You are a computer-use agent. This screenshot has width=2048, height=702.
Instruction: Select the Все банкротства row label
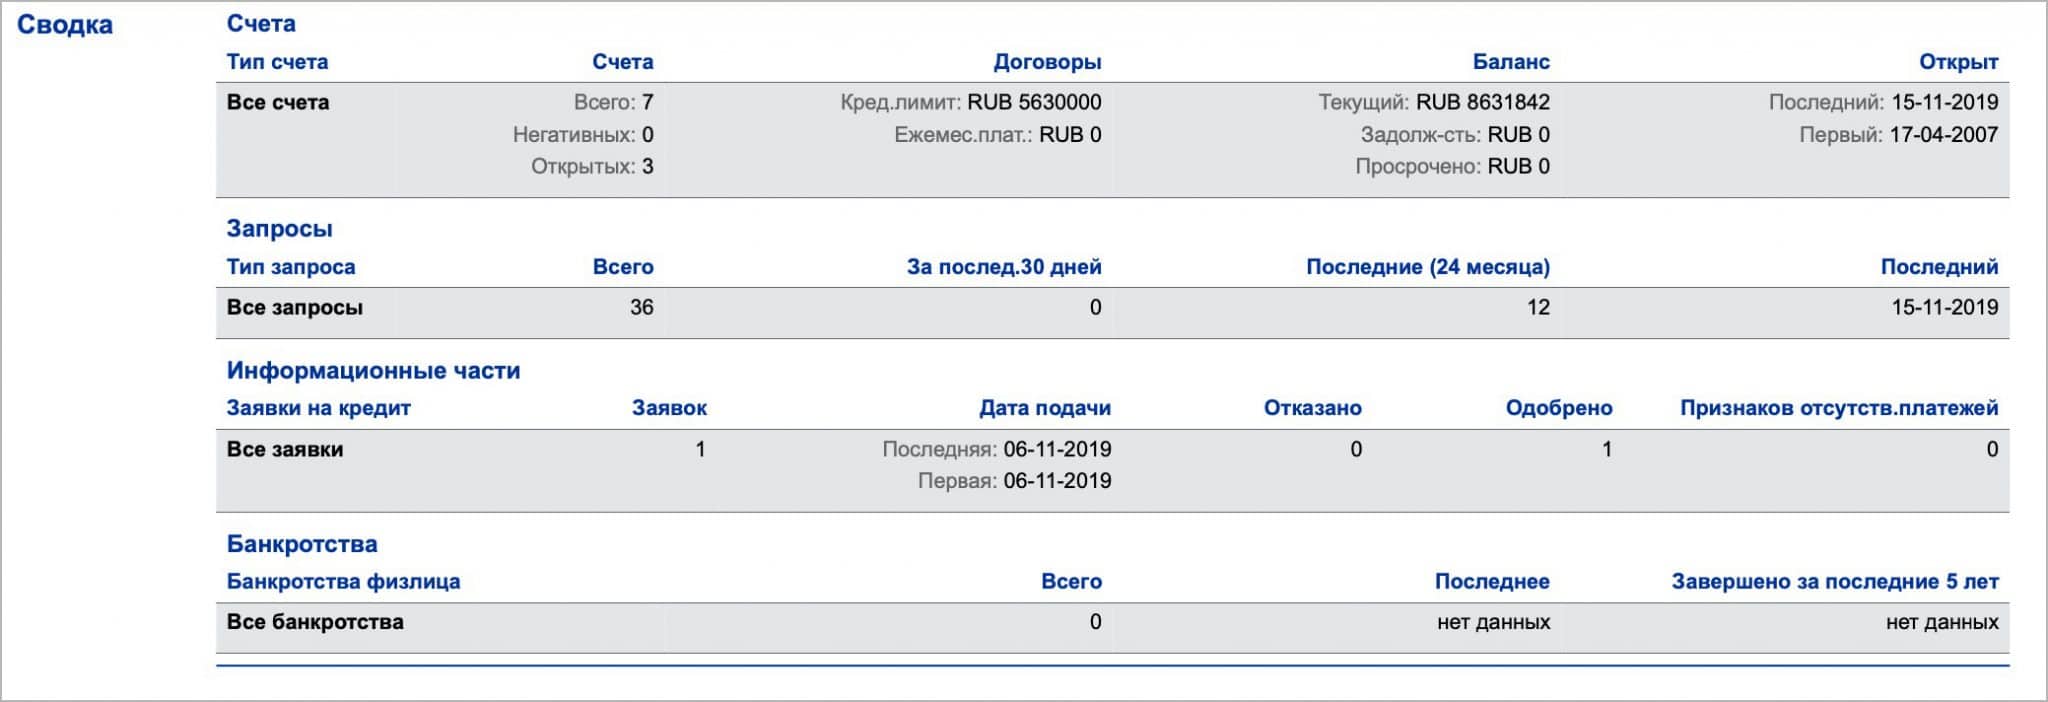(x=315, y=622)
